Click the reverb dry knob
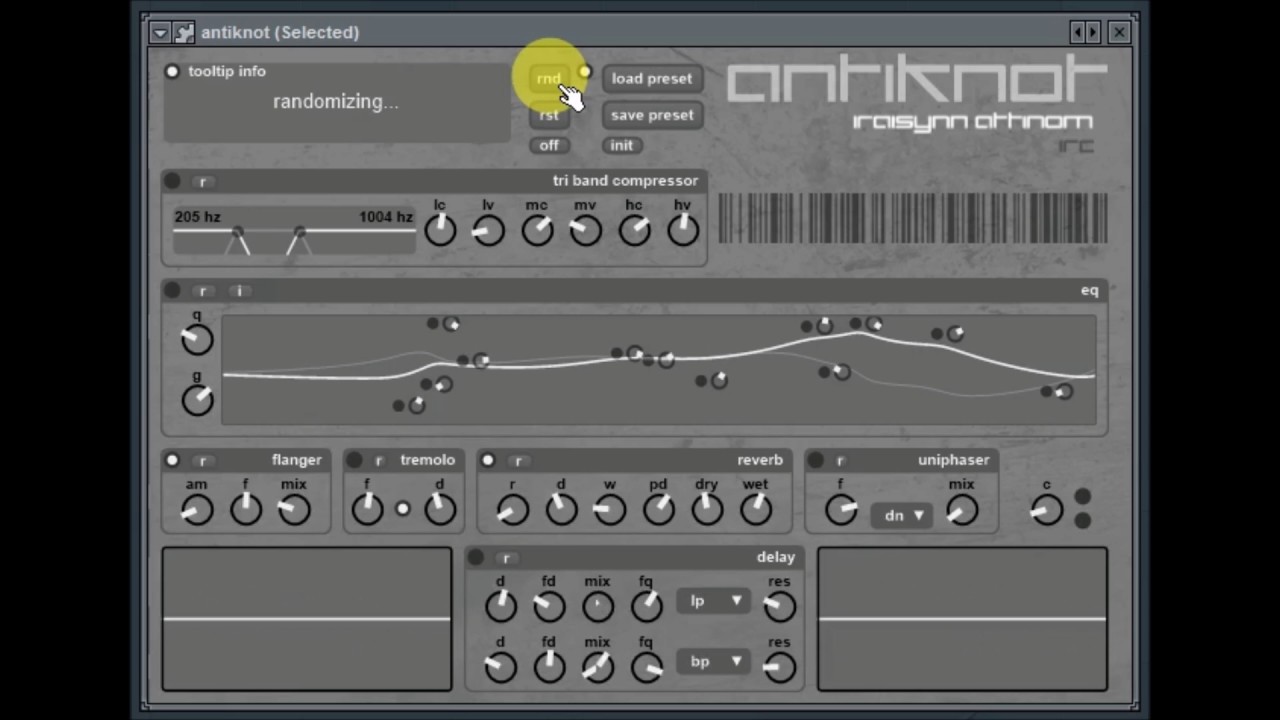The image size is (1280, 720). tap(707, 510)
